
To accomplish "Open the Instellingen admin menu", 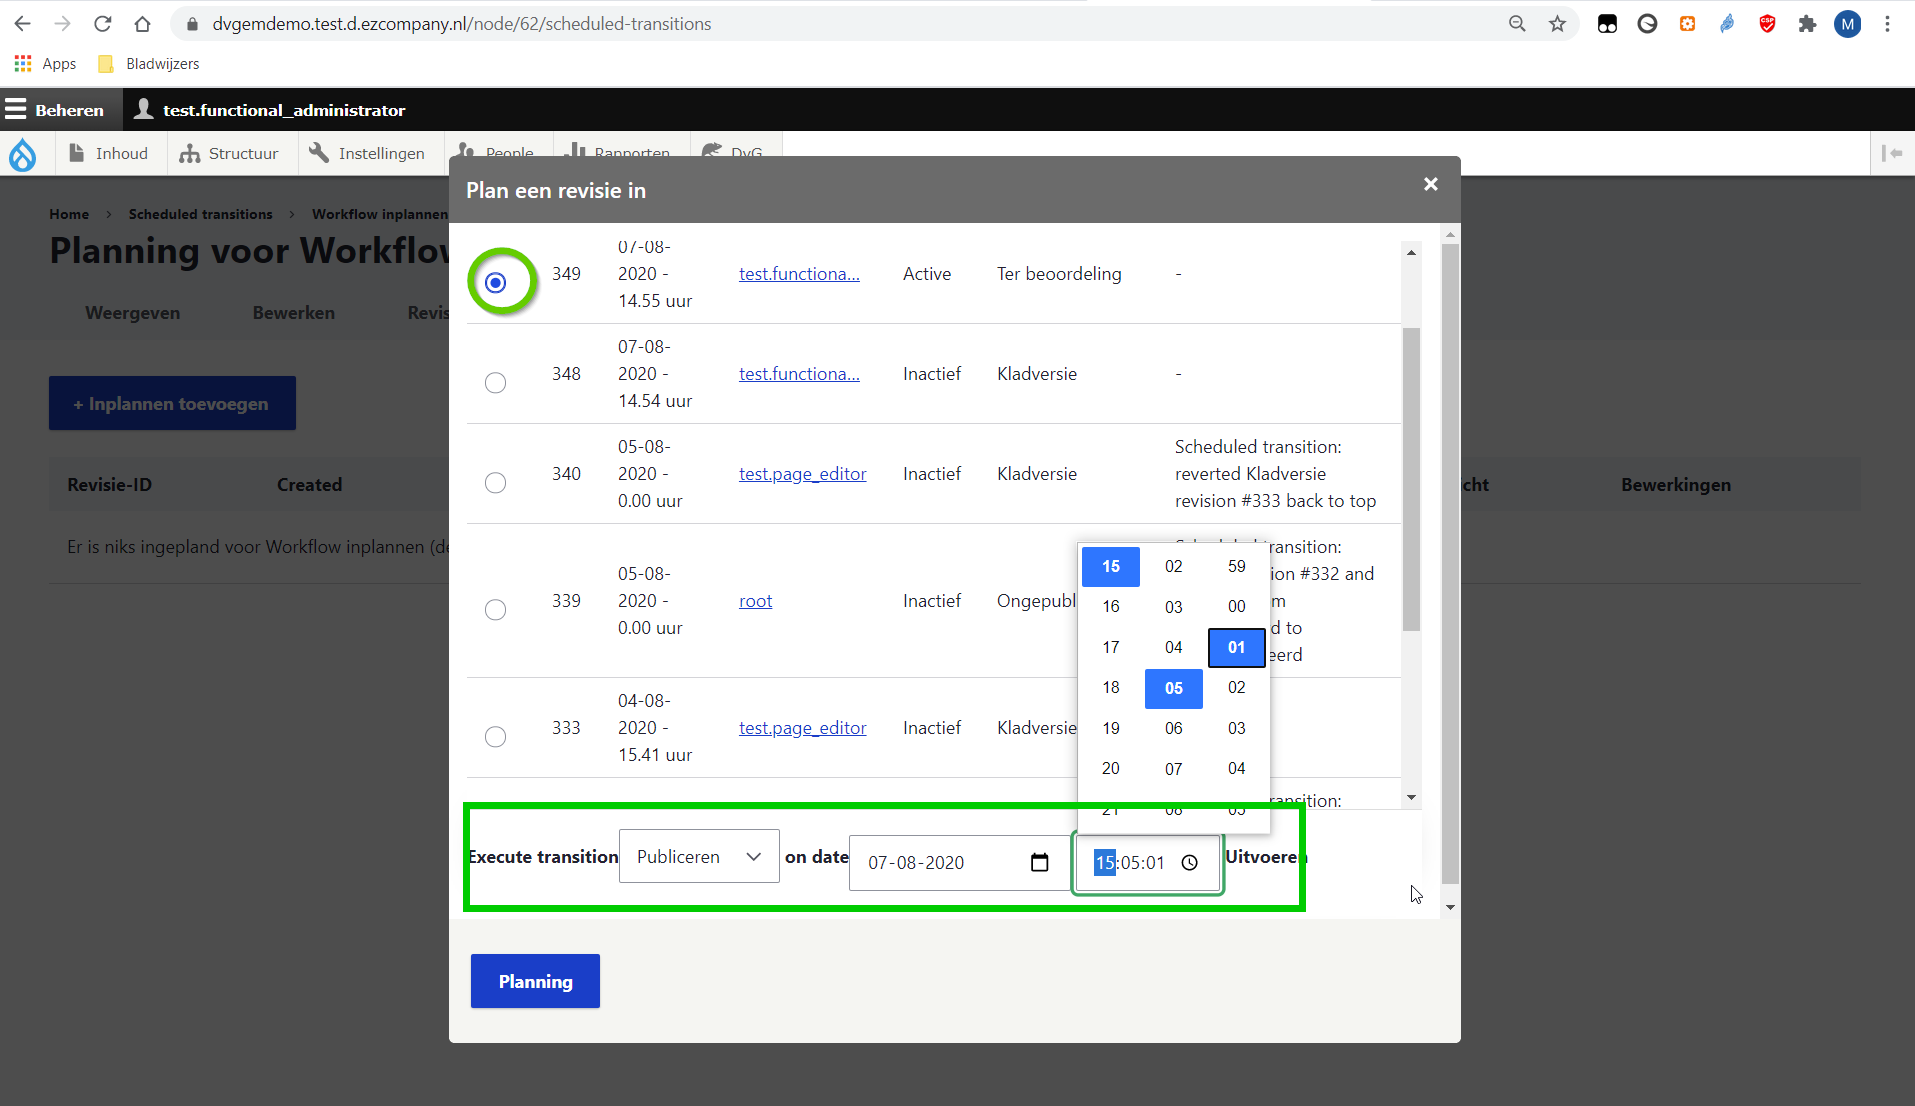I will [367, 153].
